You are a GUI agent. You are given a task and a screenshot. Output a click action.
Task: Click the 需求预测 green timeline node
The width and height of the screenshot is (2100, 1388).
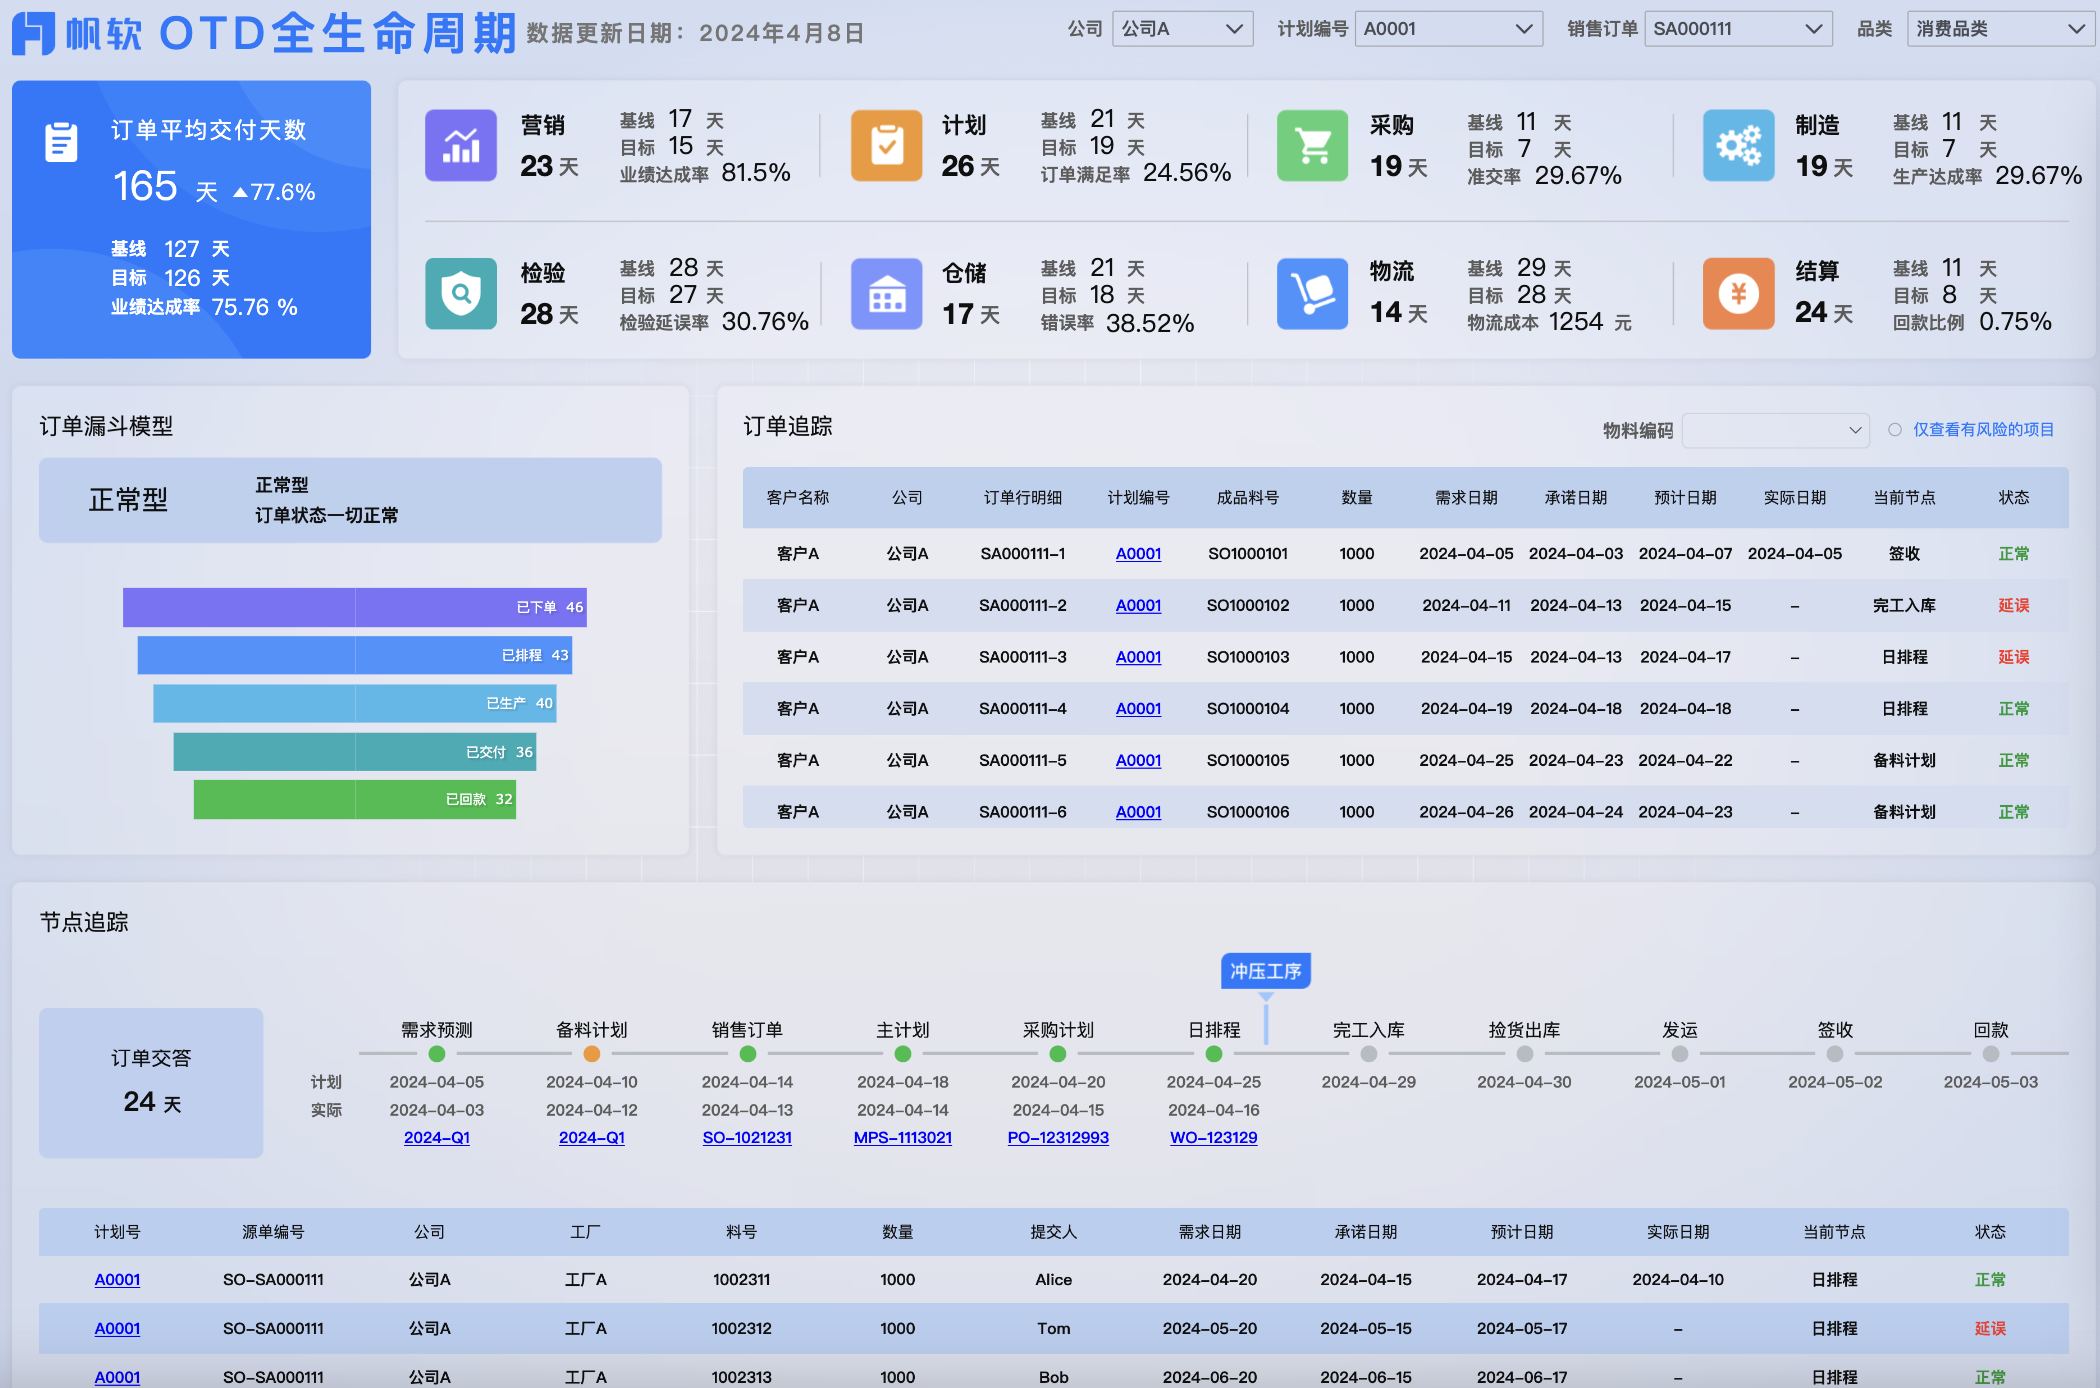point(437,1054)
